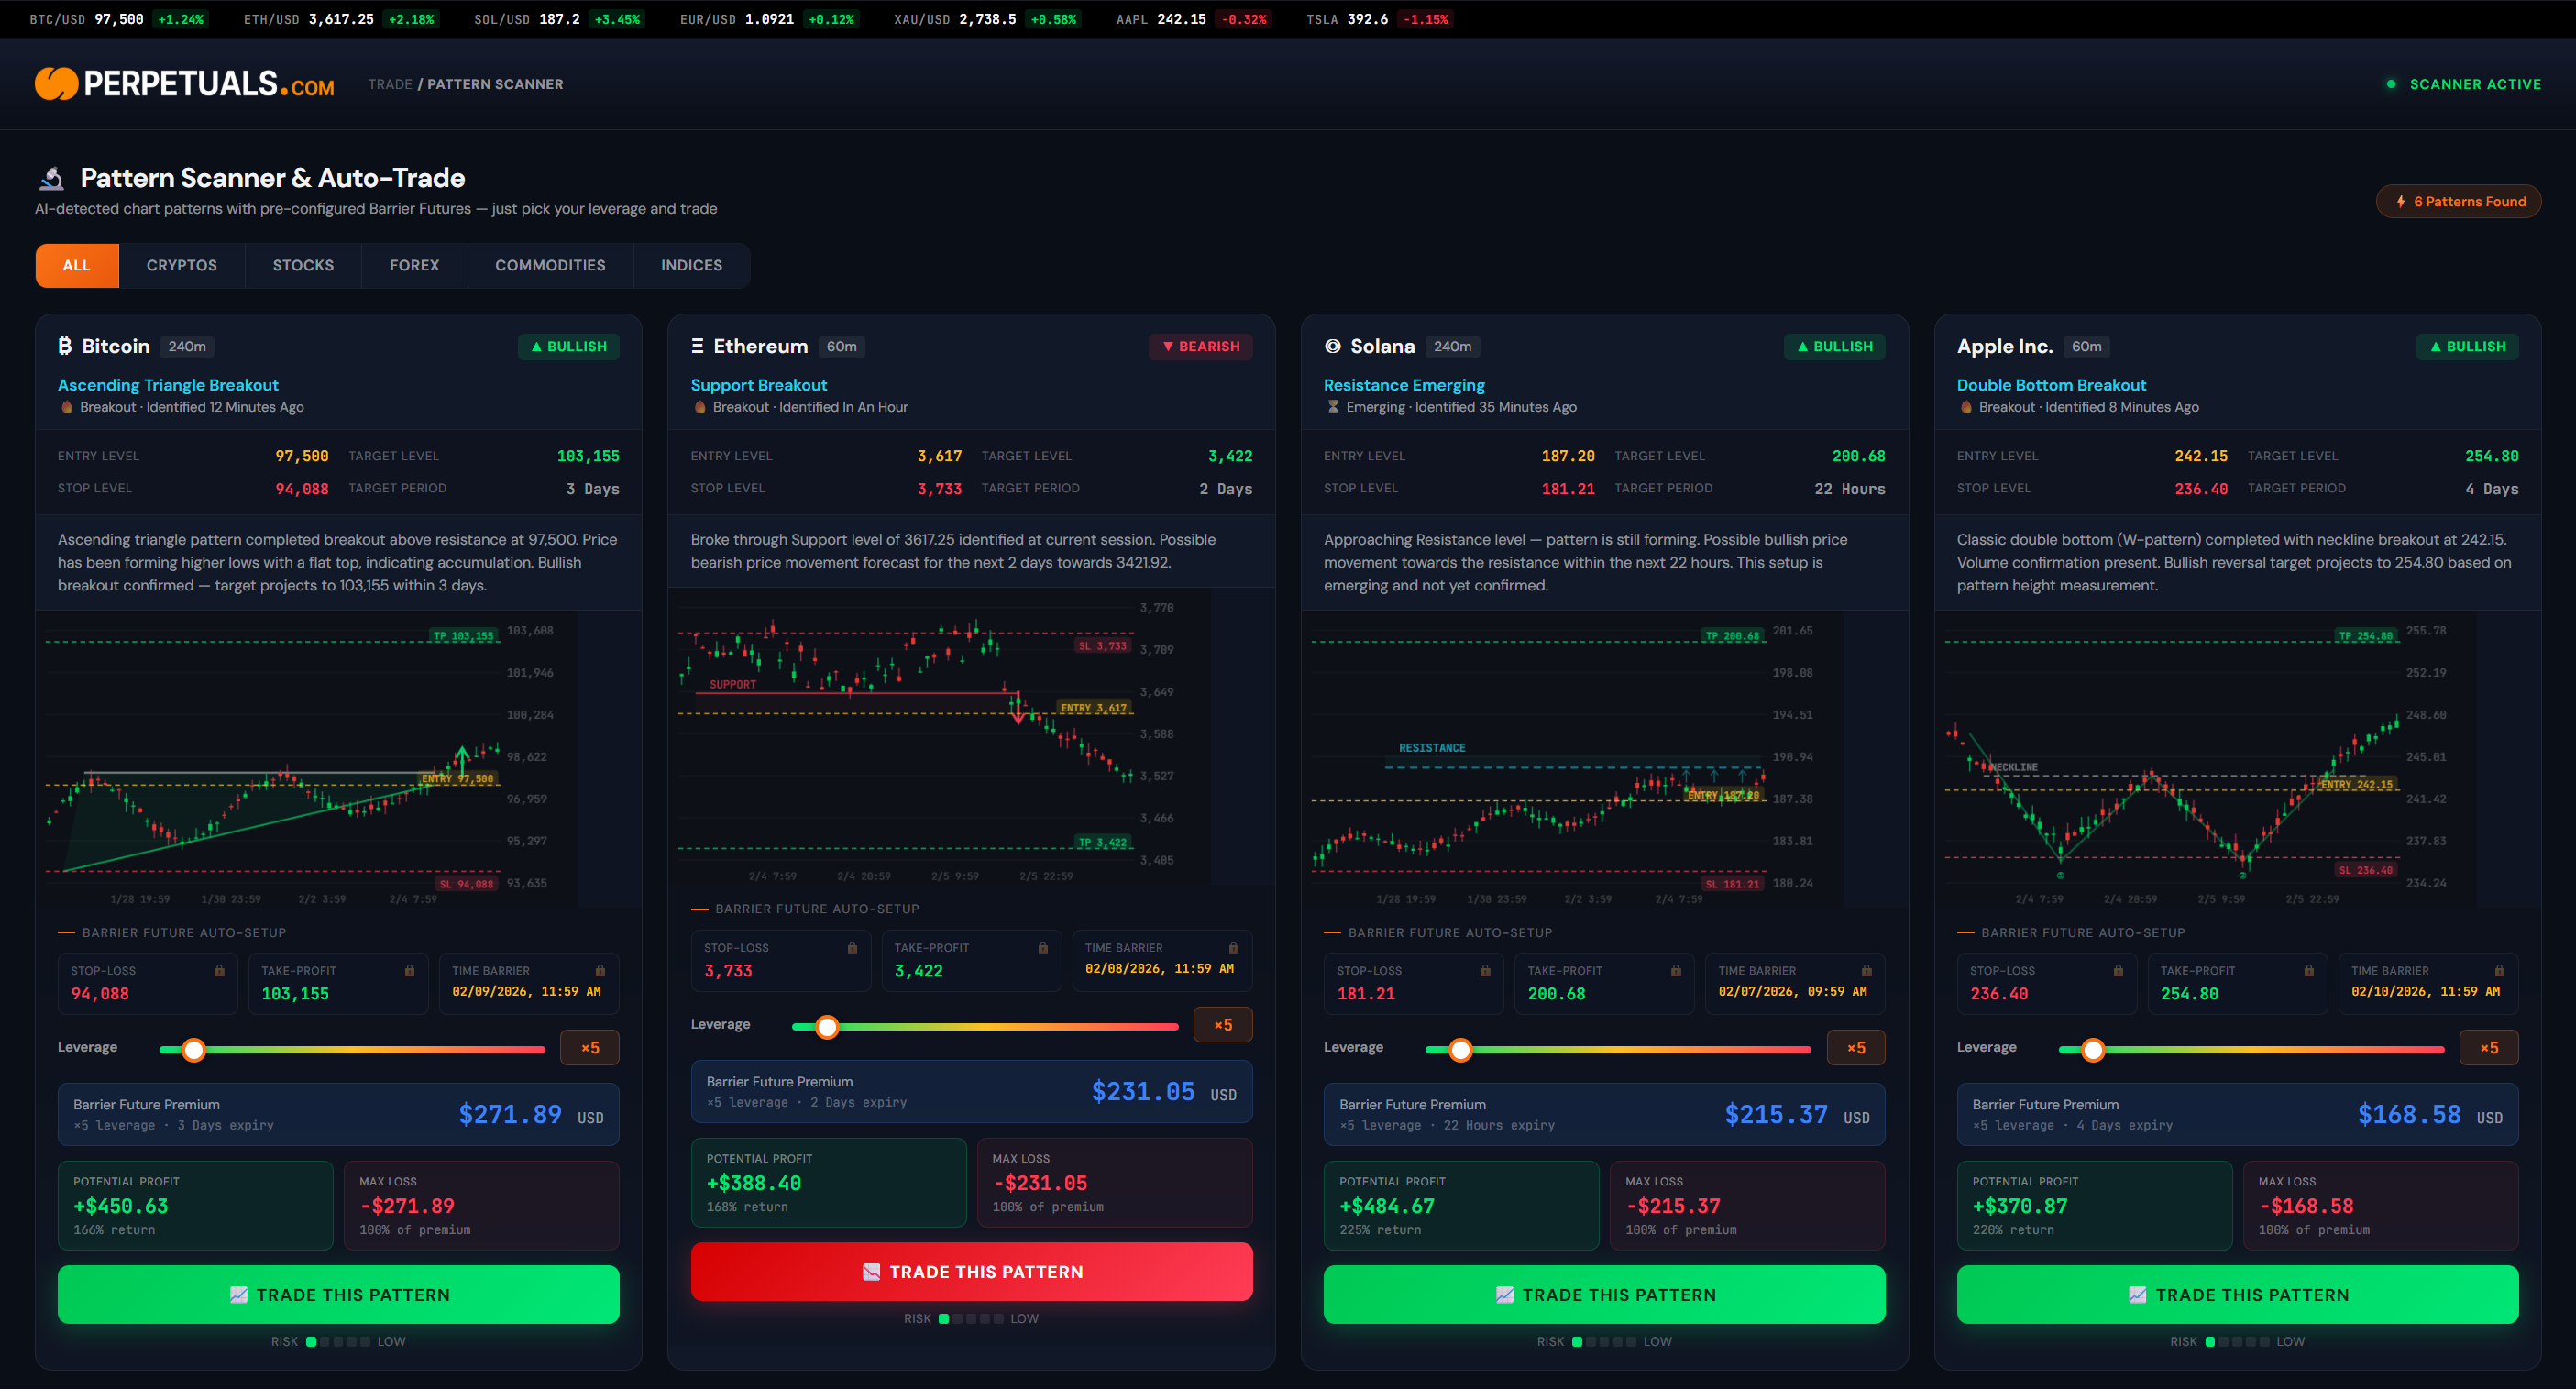Open the COMMODITIES filter tab
This screenshot has width=2576, height=1389.
(550, 265)
